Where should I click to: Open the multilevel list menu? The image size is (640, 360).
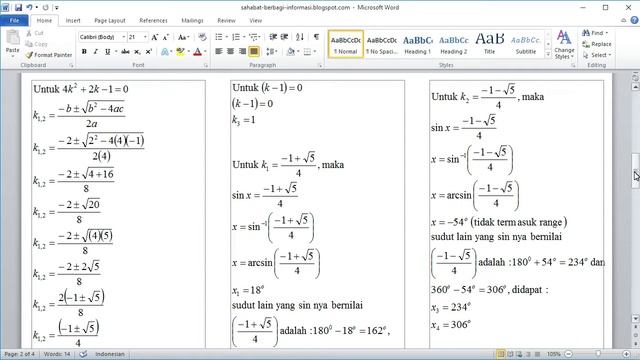click(255, 37)
